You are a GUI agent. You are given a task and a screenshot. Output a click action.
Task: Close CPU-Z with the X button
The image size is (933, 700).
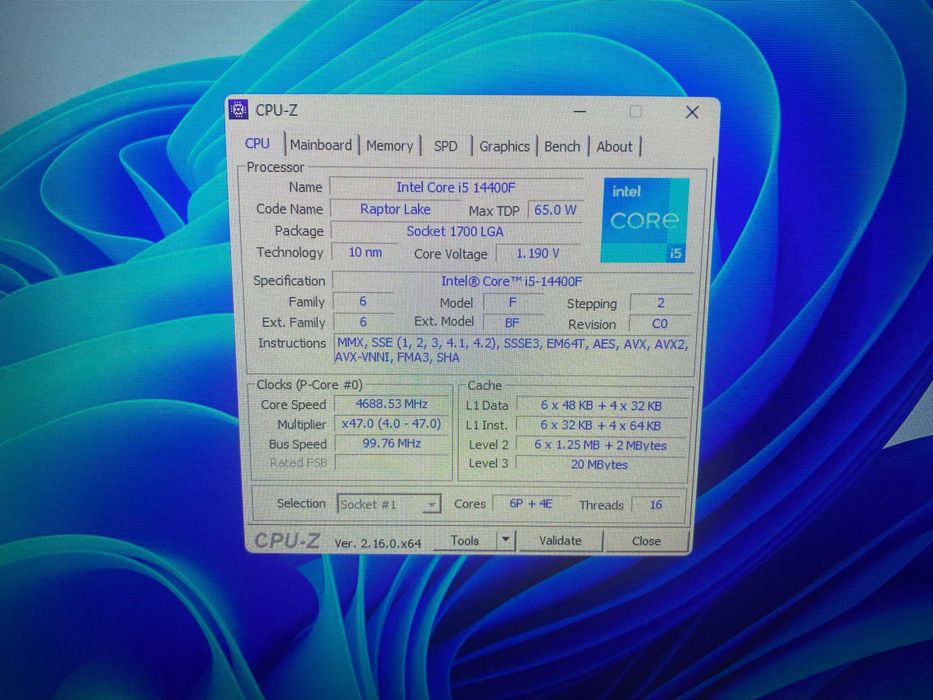click(691, 112)
